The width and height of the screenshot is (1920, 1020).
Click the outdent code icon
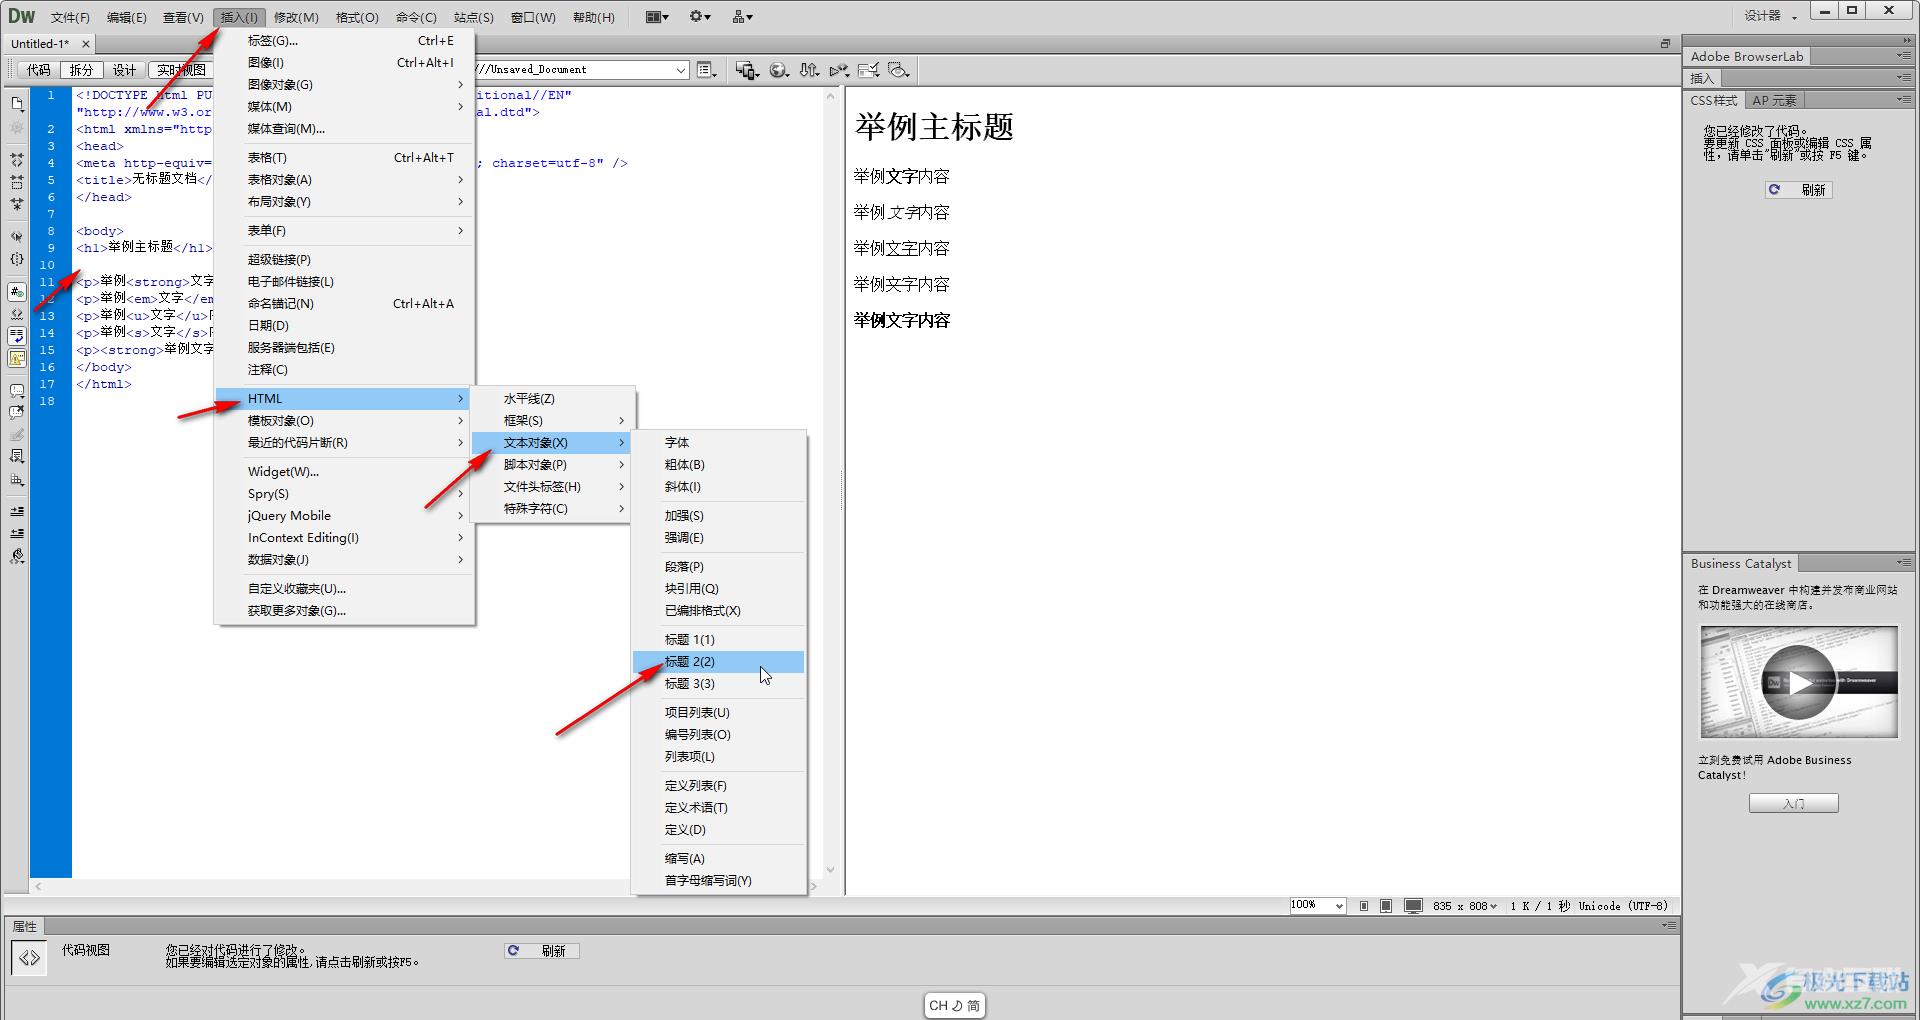click(17, 533)
